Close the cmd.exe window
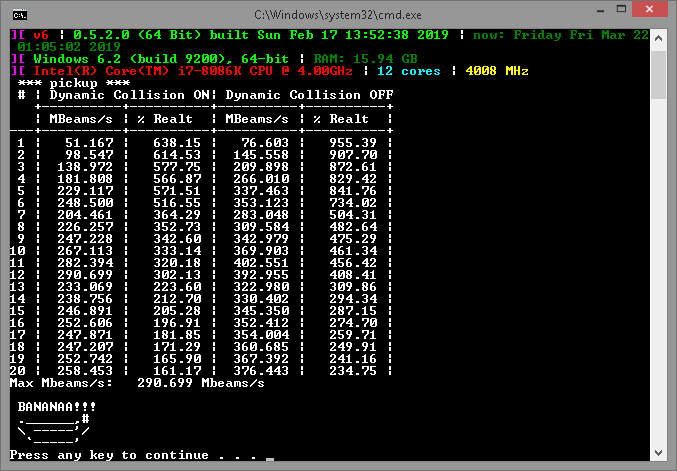 click(649, 9)
